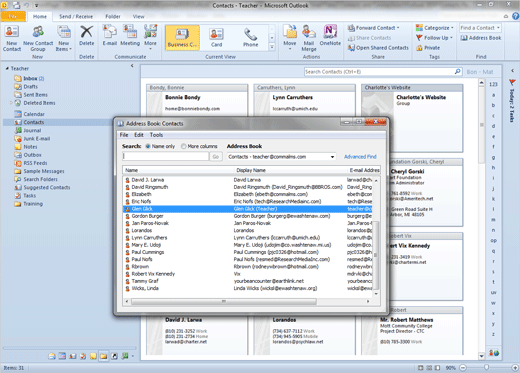Open the Categorize dropdown
This screenshot has width=520, height=373.
(x=435, y=28)
